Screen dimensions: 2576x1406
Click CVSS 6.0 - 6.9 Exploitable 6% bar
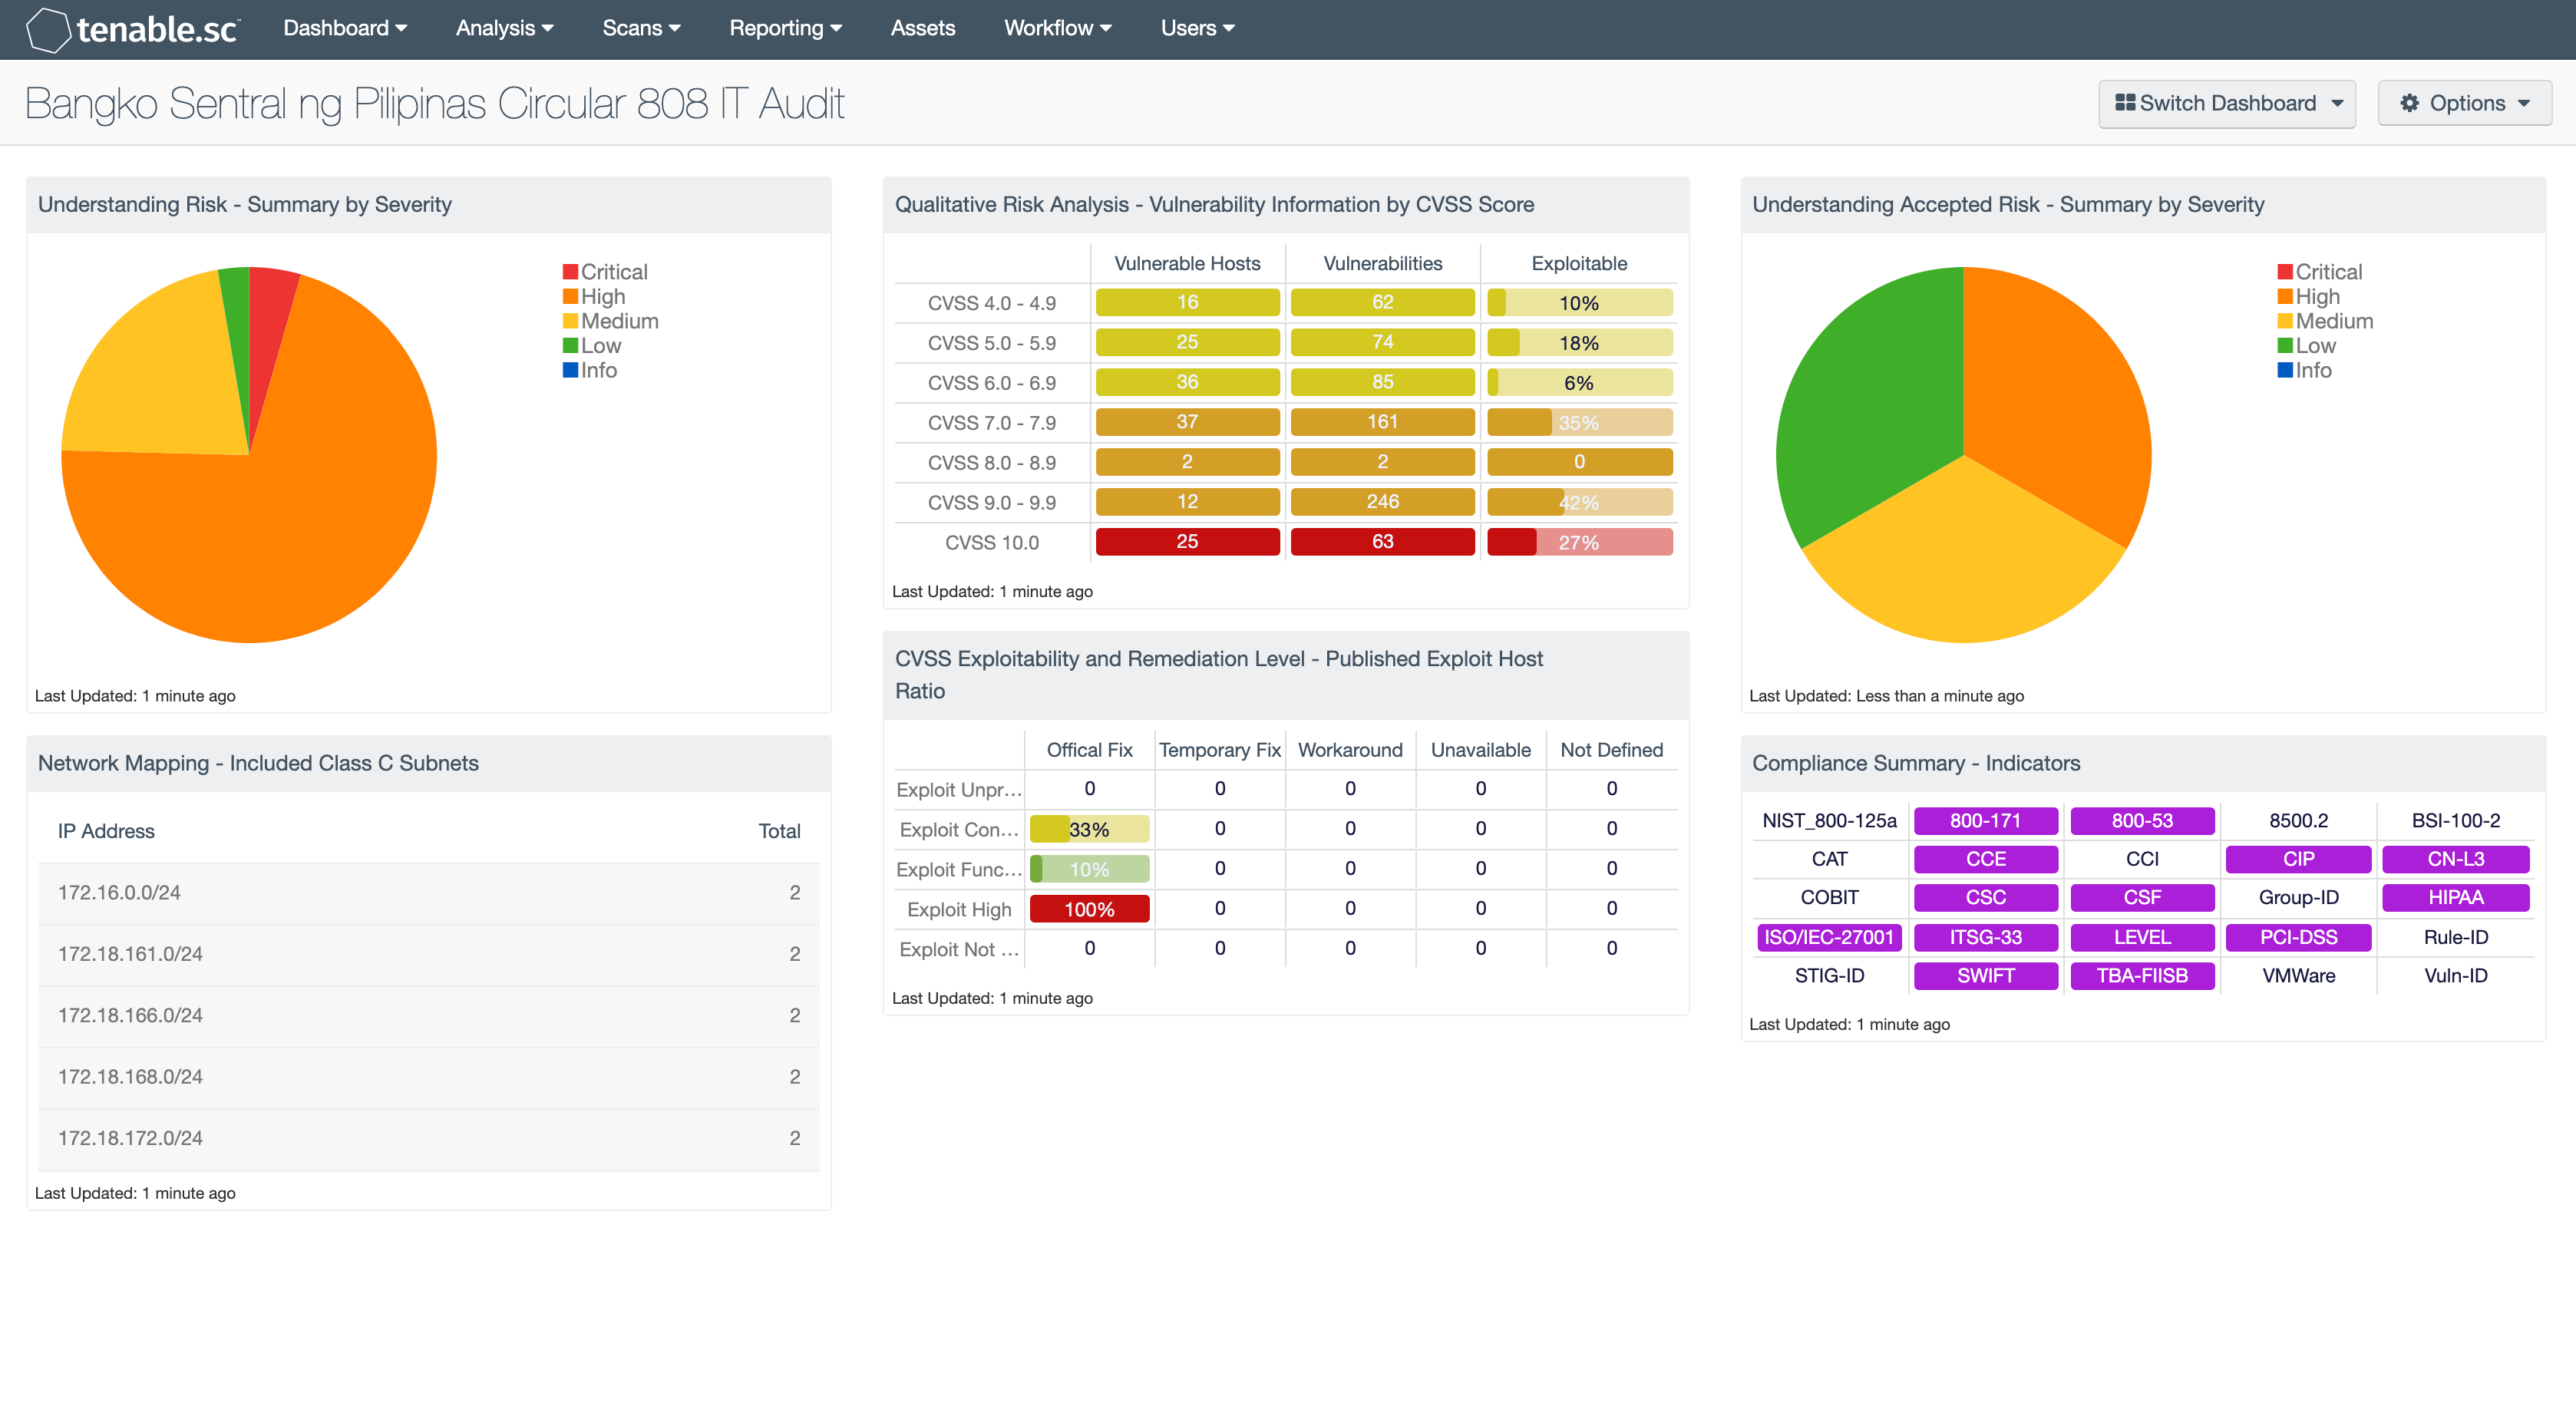pos(1579,382)
